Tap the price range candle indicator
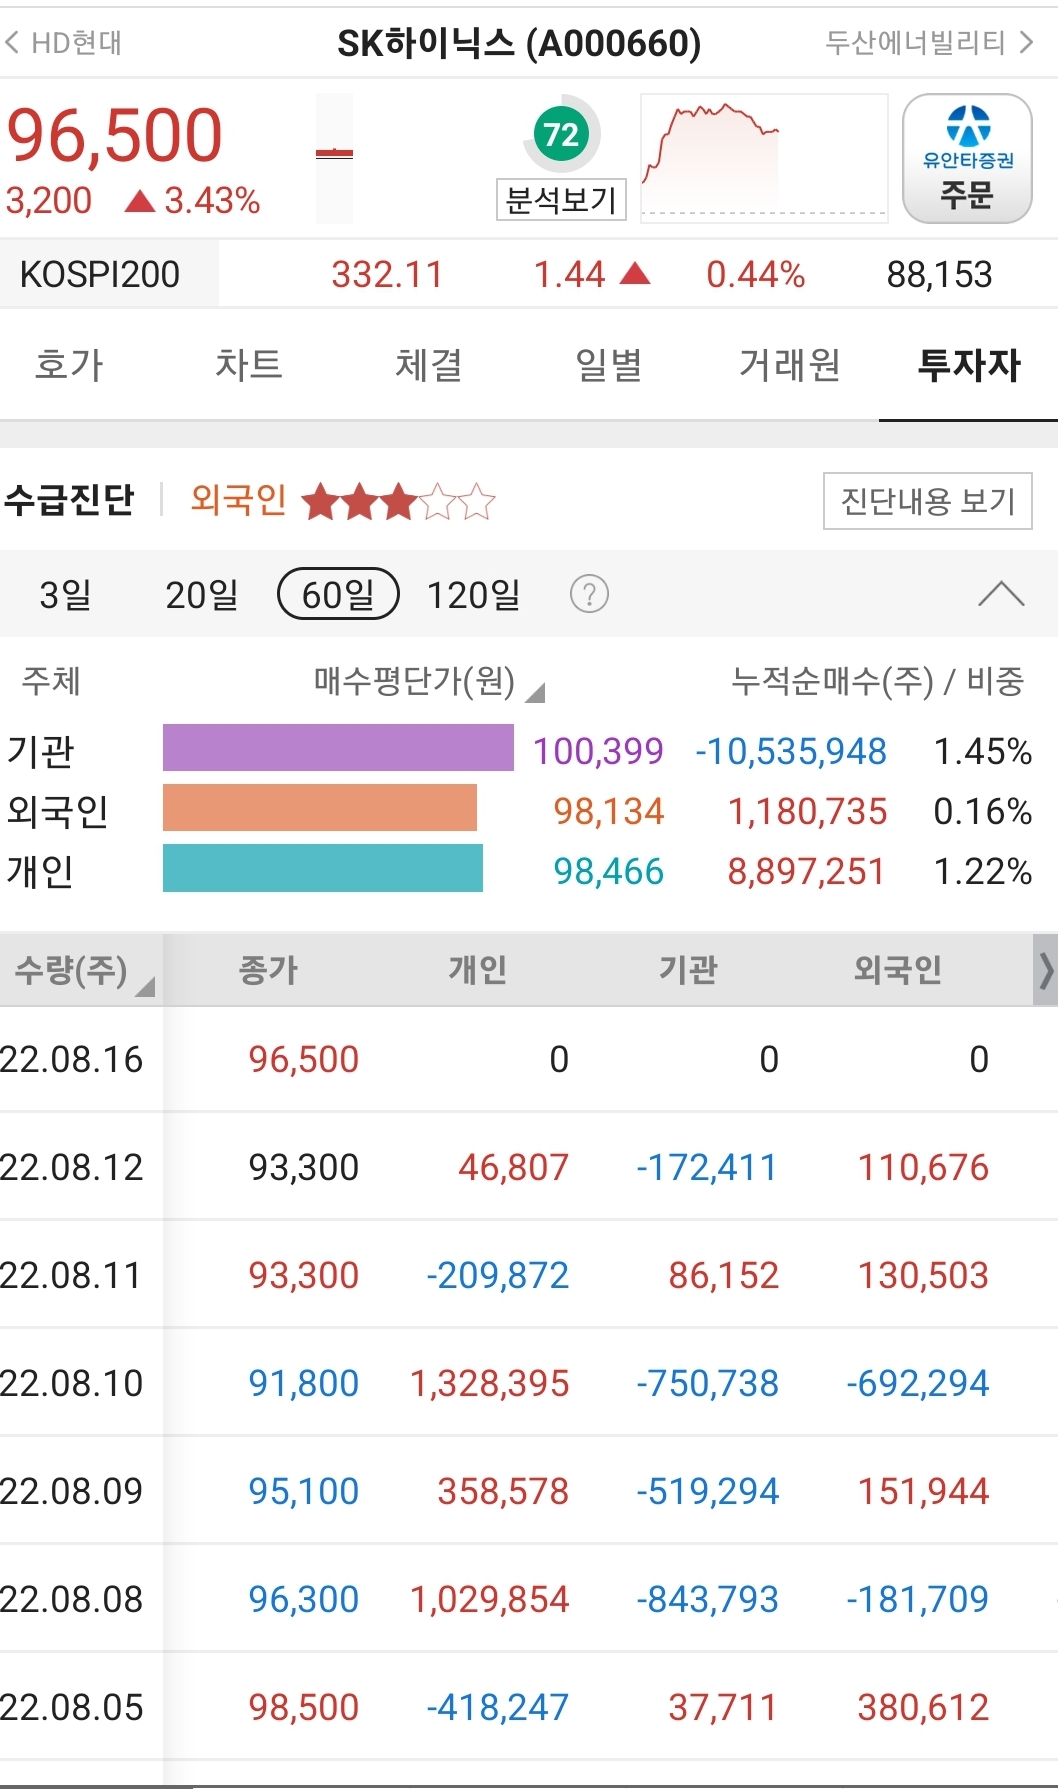Image resolution: width=1058 pixels, height=1789 pixels. (x=335, y=158)
